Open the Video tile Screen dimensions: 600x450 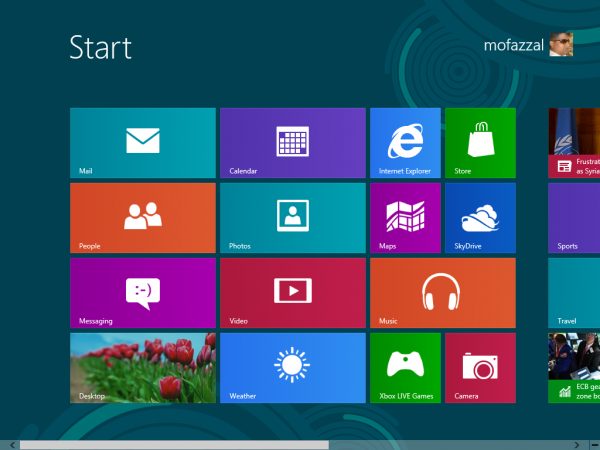coord(293,293)
